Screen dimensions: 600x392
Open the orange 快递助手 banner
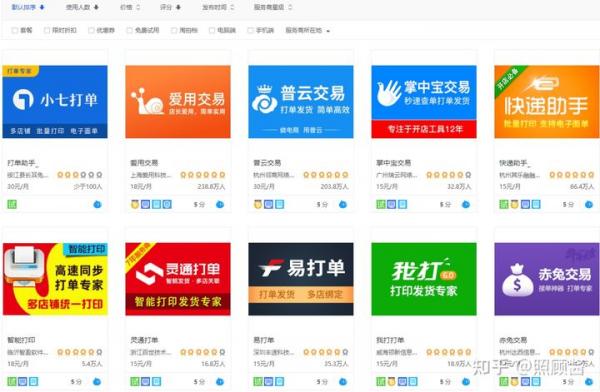[x=547, y=101]
